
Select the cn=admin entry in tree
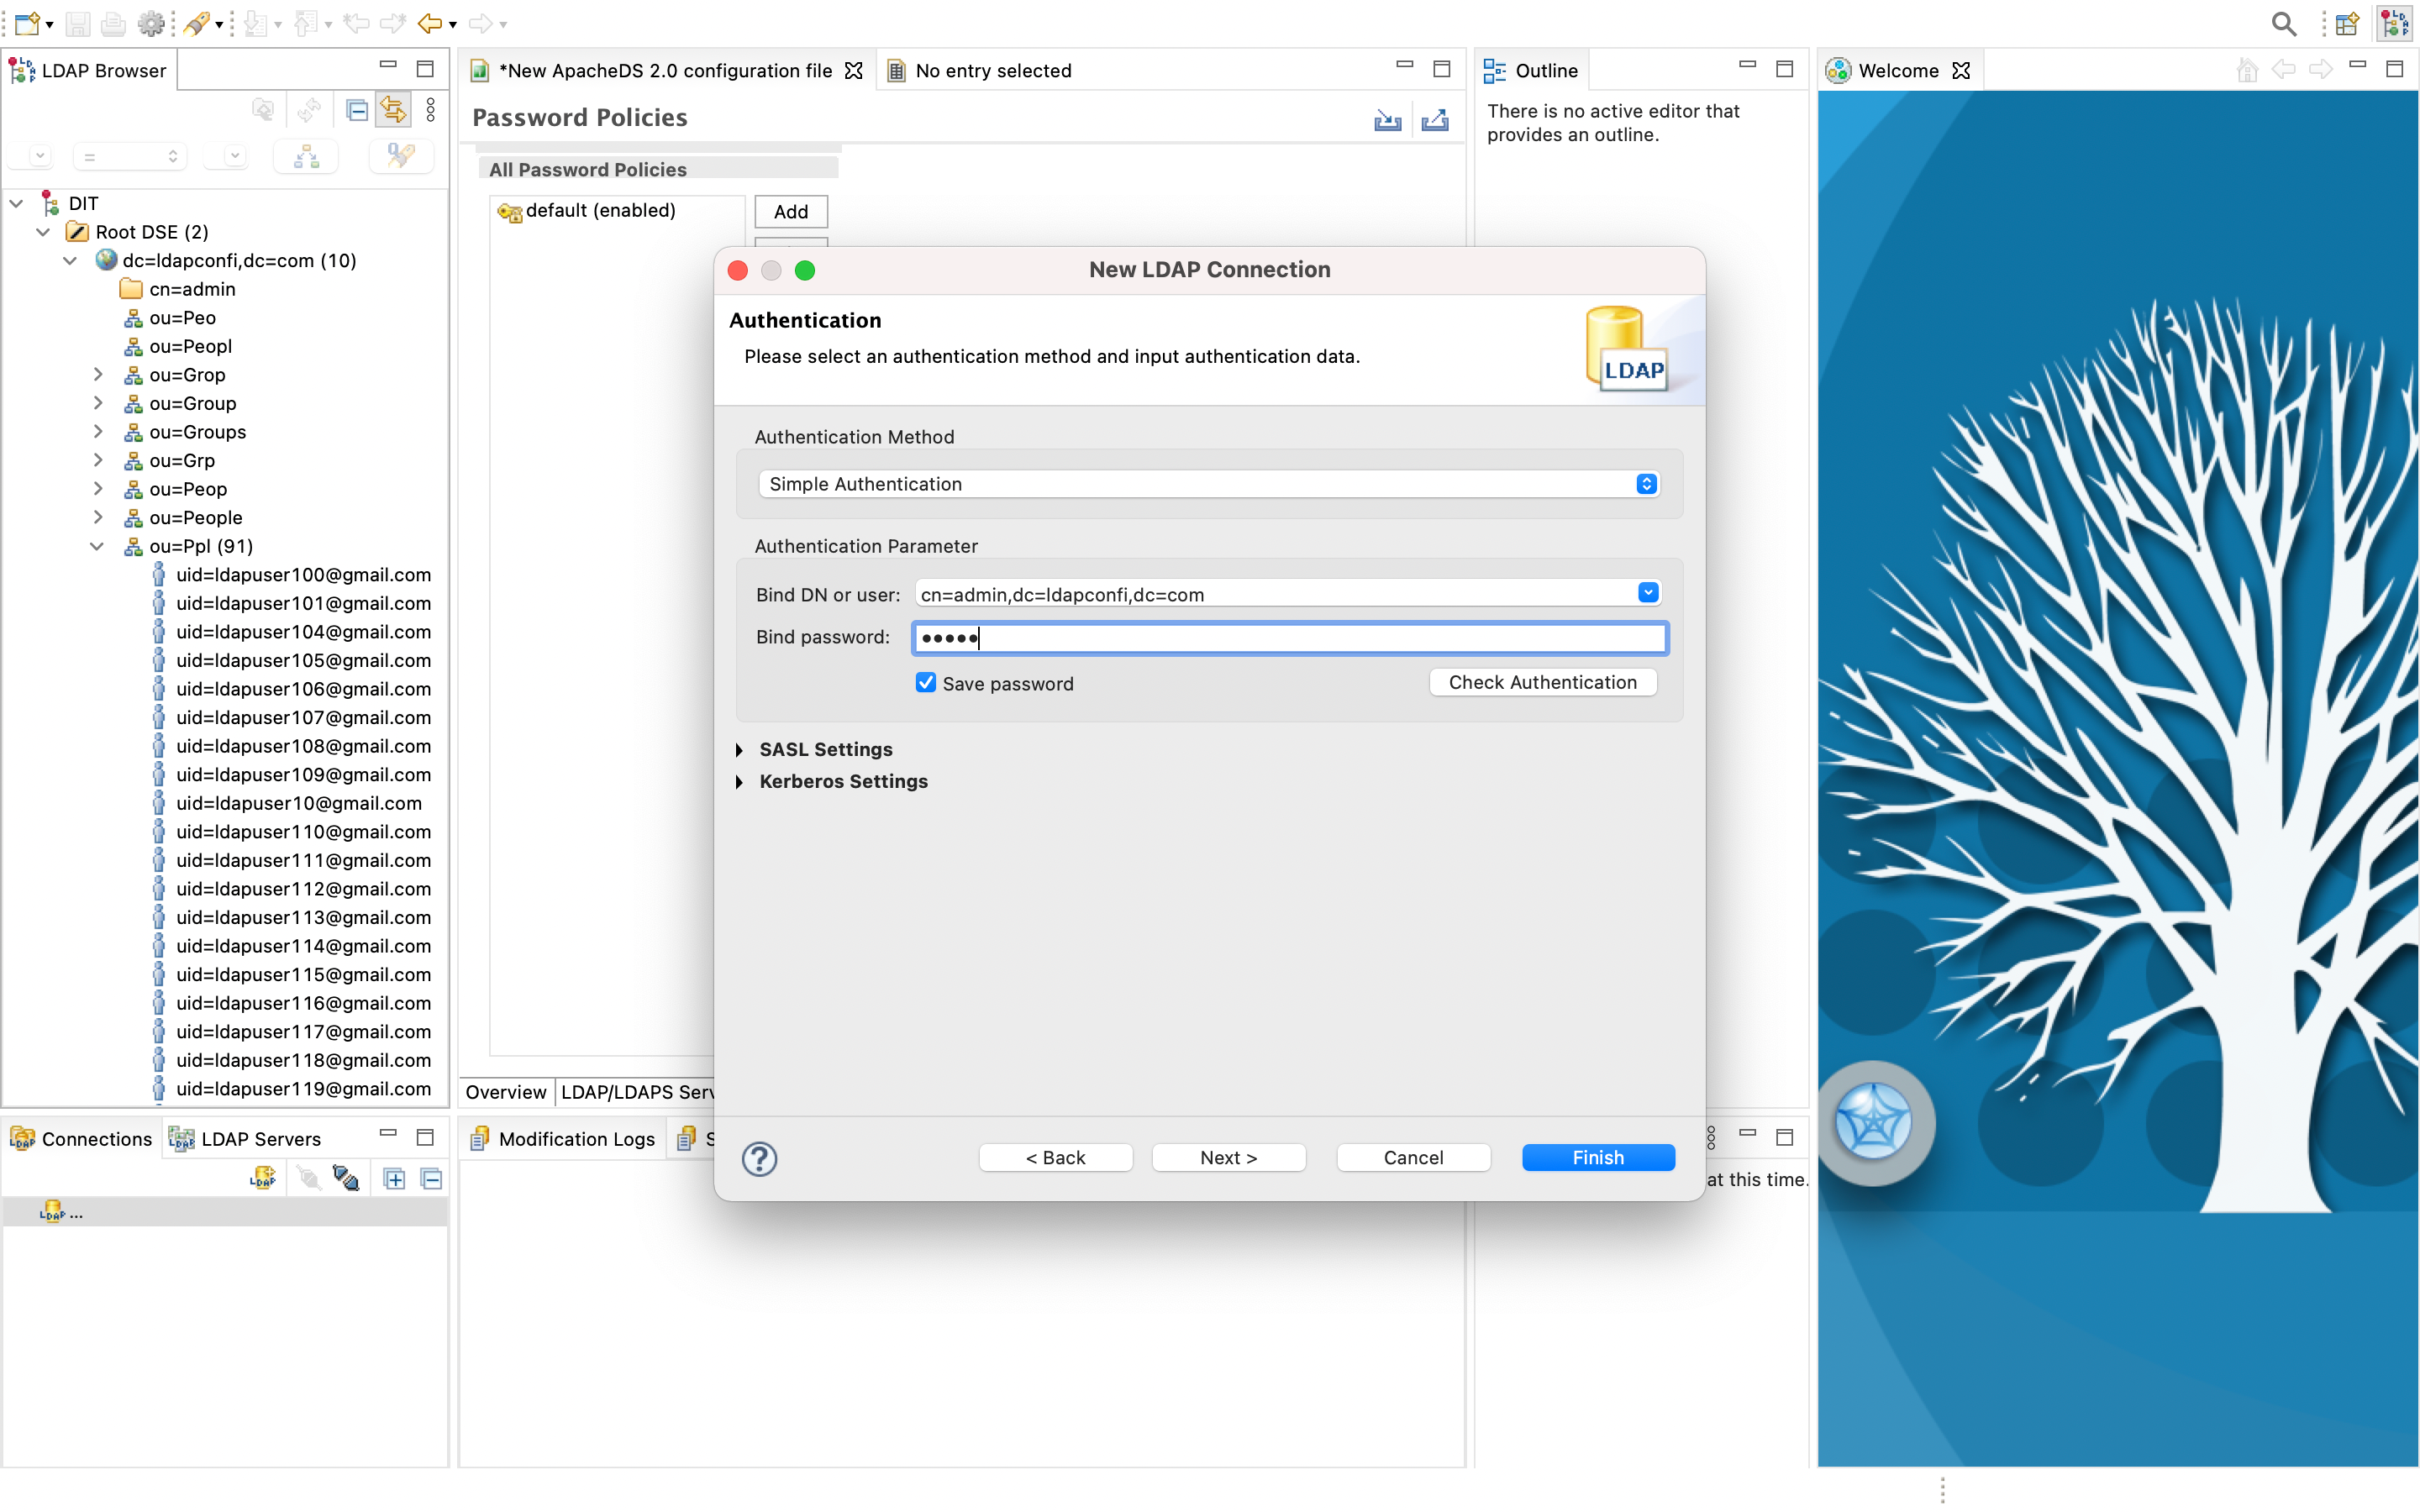click(178, 289)
